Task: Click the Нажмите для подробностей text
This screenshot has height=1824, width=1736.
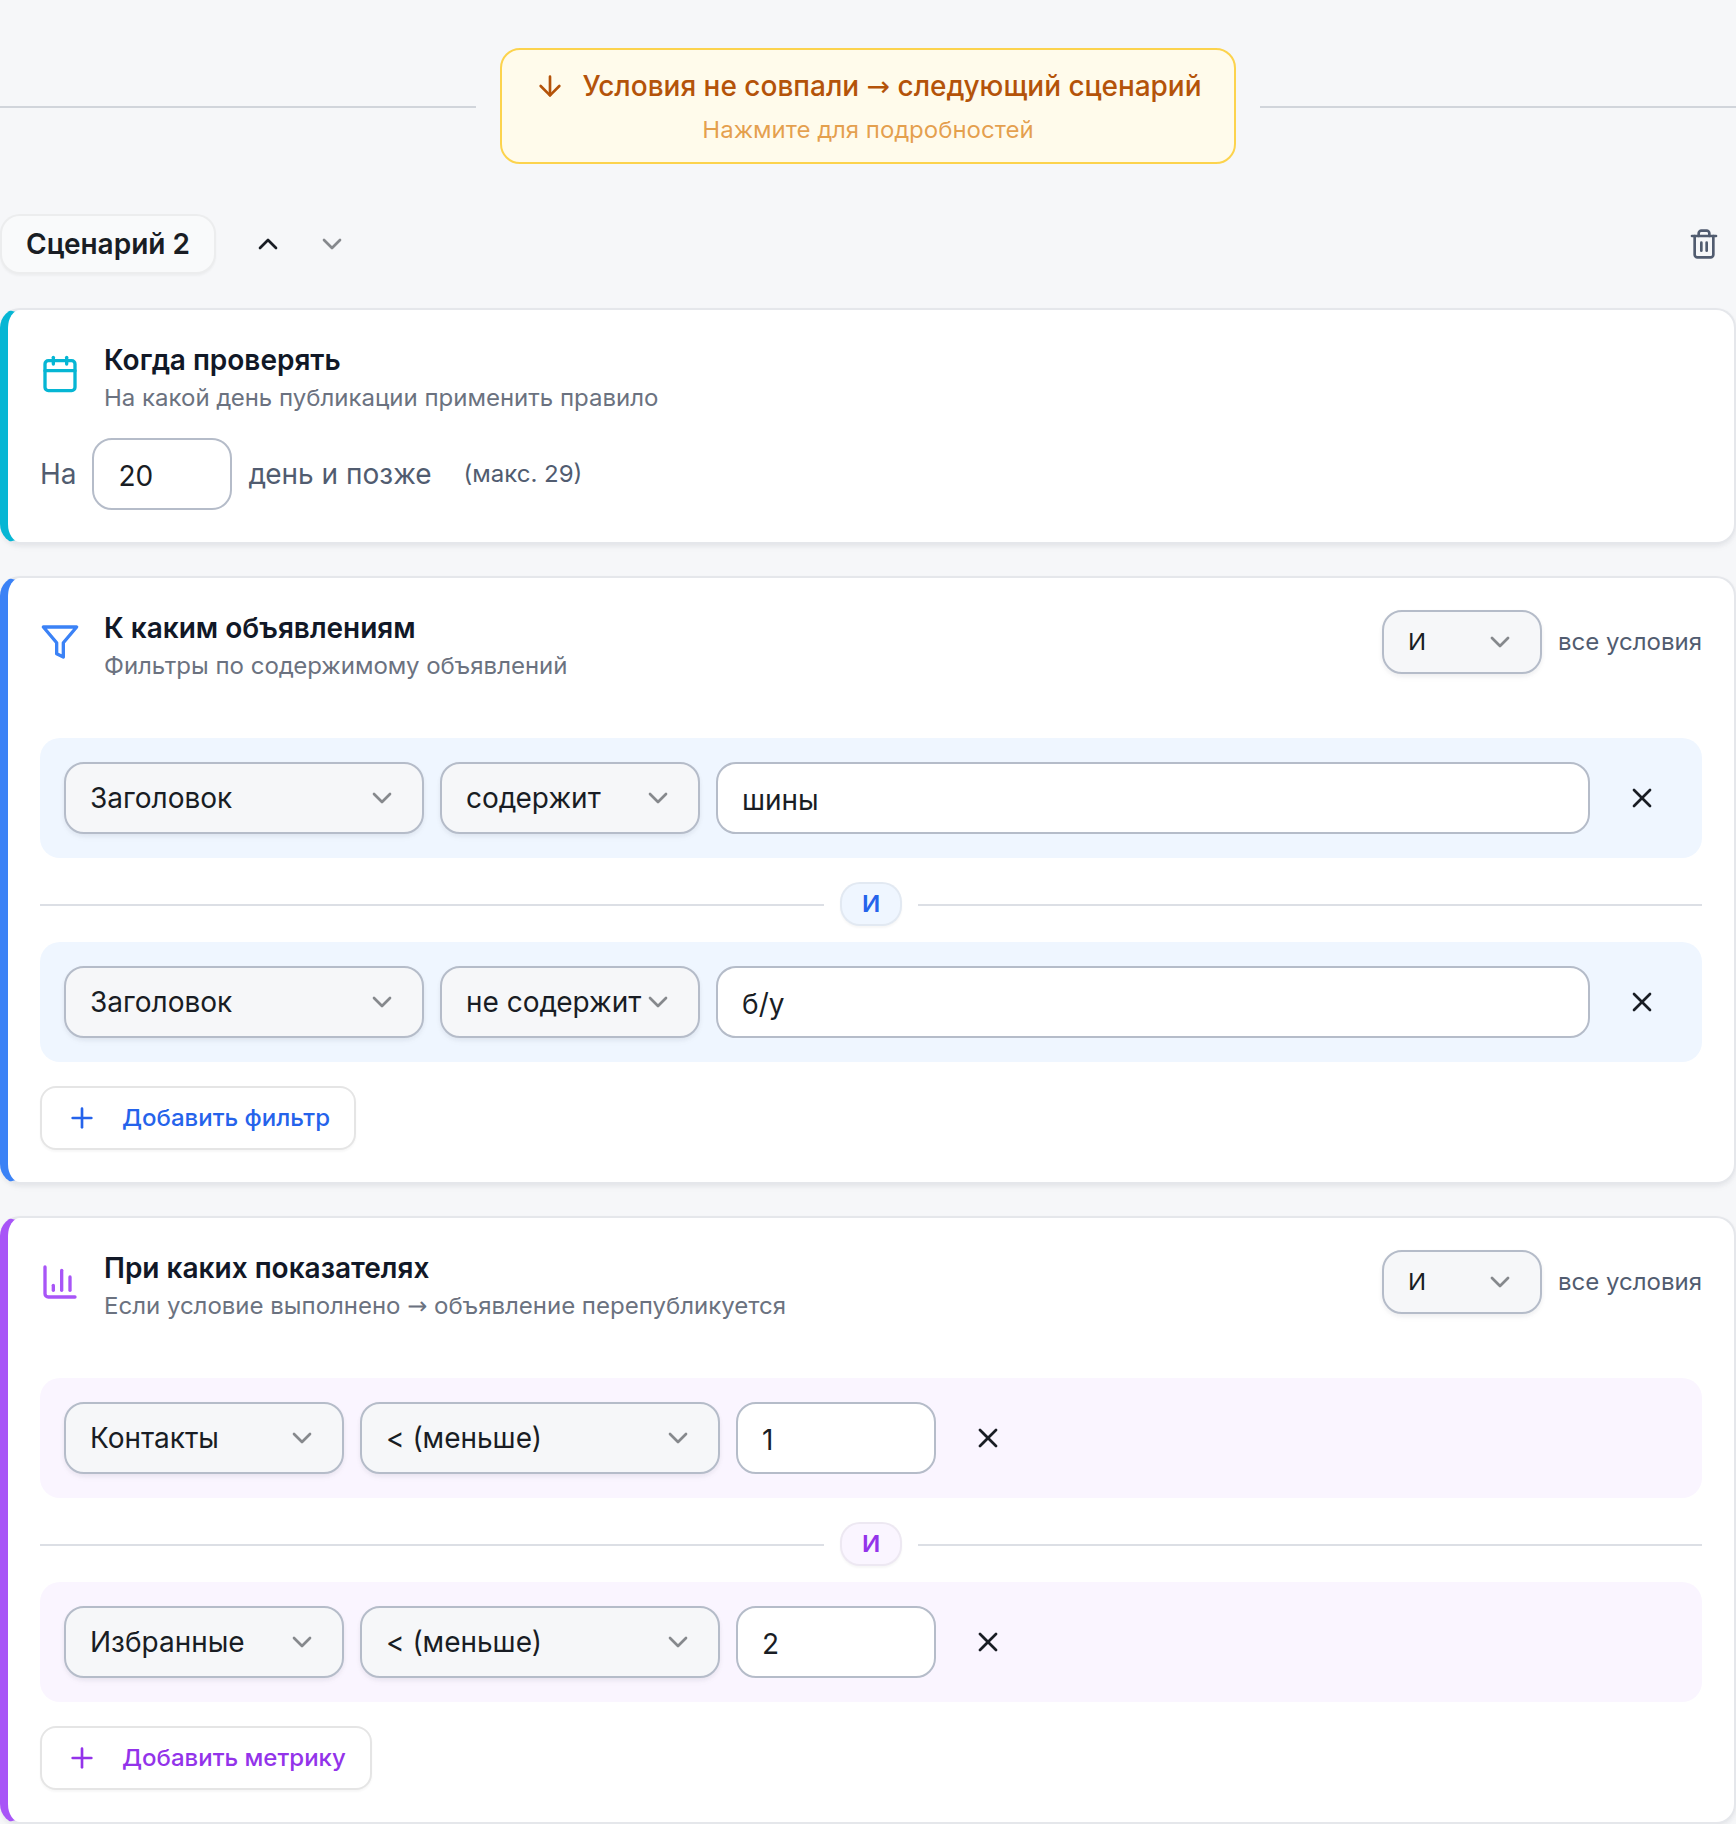Action: tap(867, 130)
